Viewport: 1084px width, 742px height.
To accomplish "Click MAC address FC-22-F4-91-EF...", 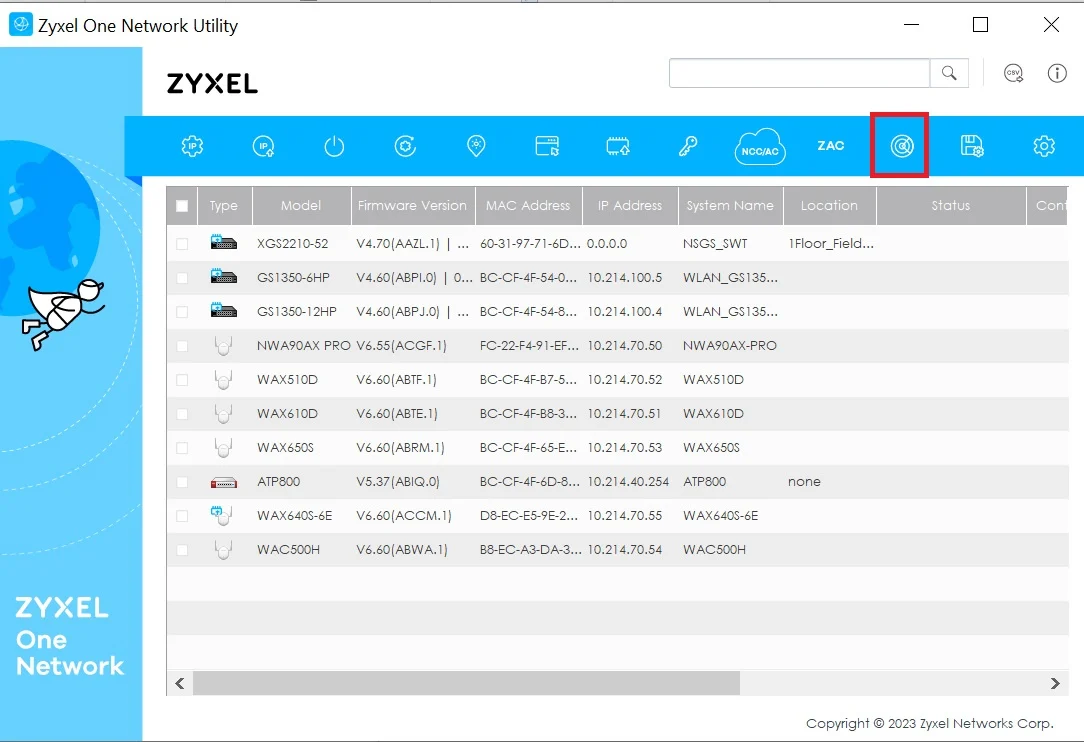I will point(529,345).
